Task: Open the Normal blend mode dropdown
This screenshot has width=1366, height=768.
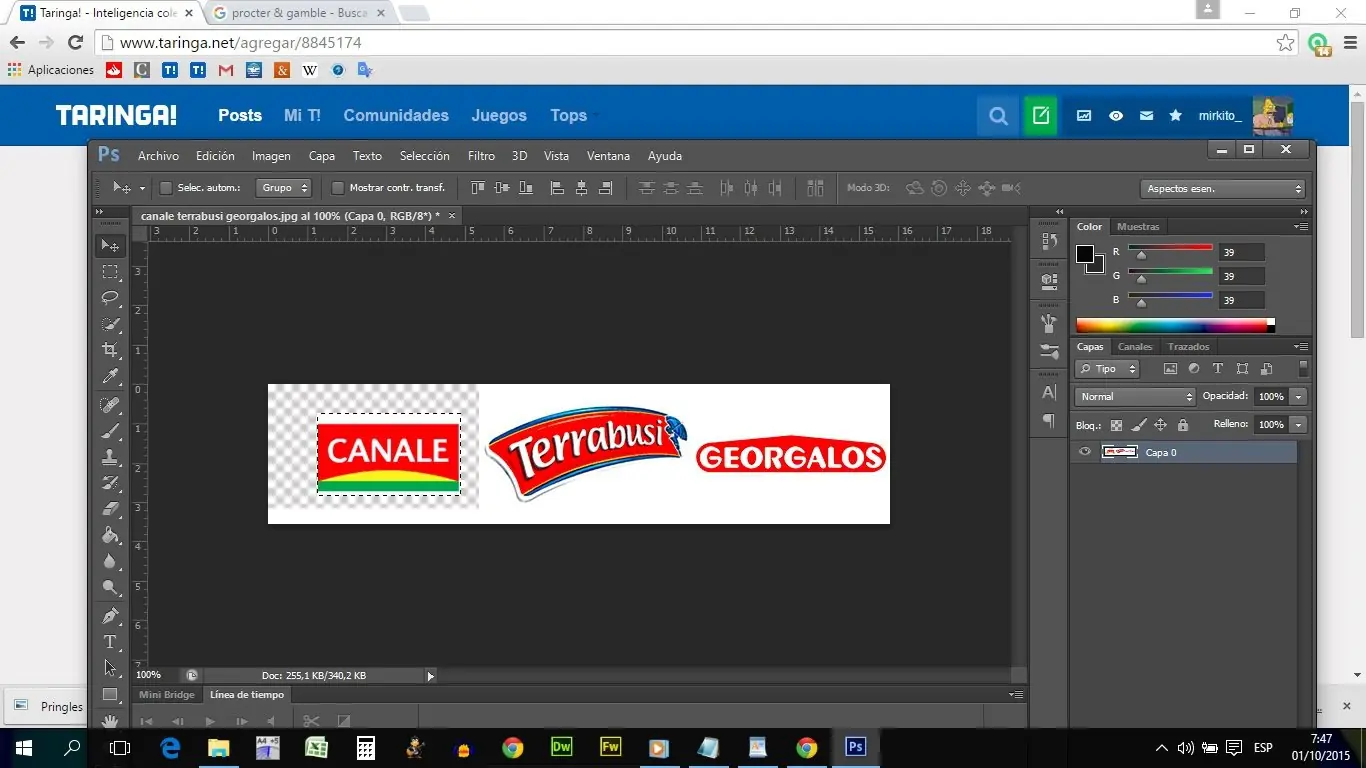Action: click(x=1135, y=397)
